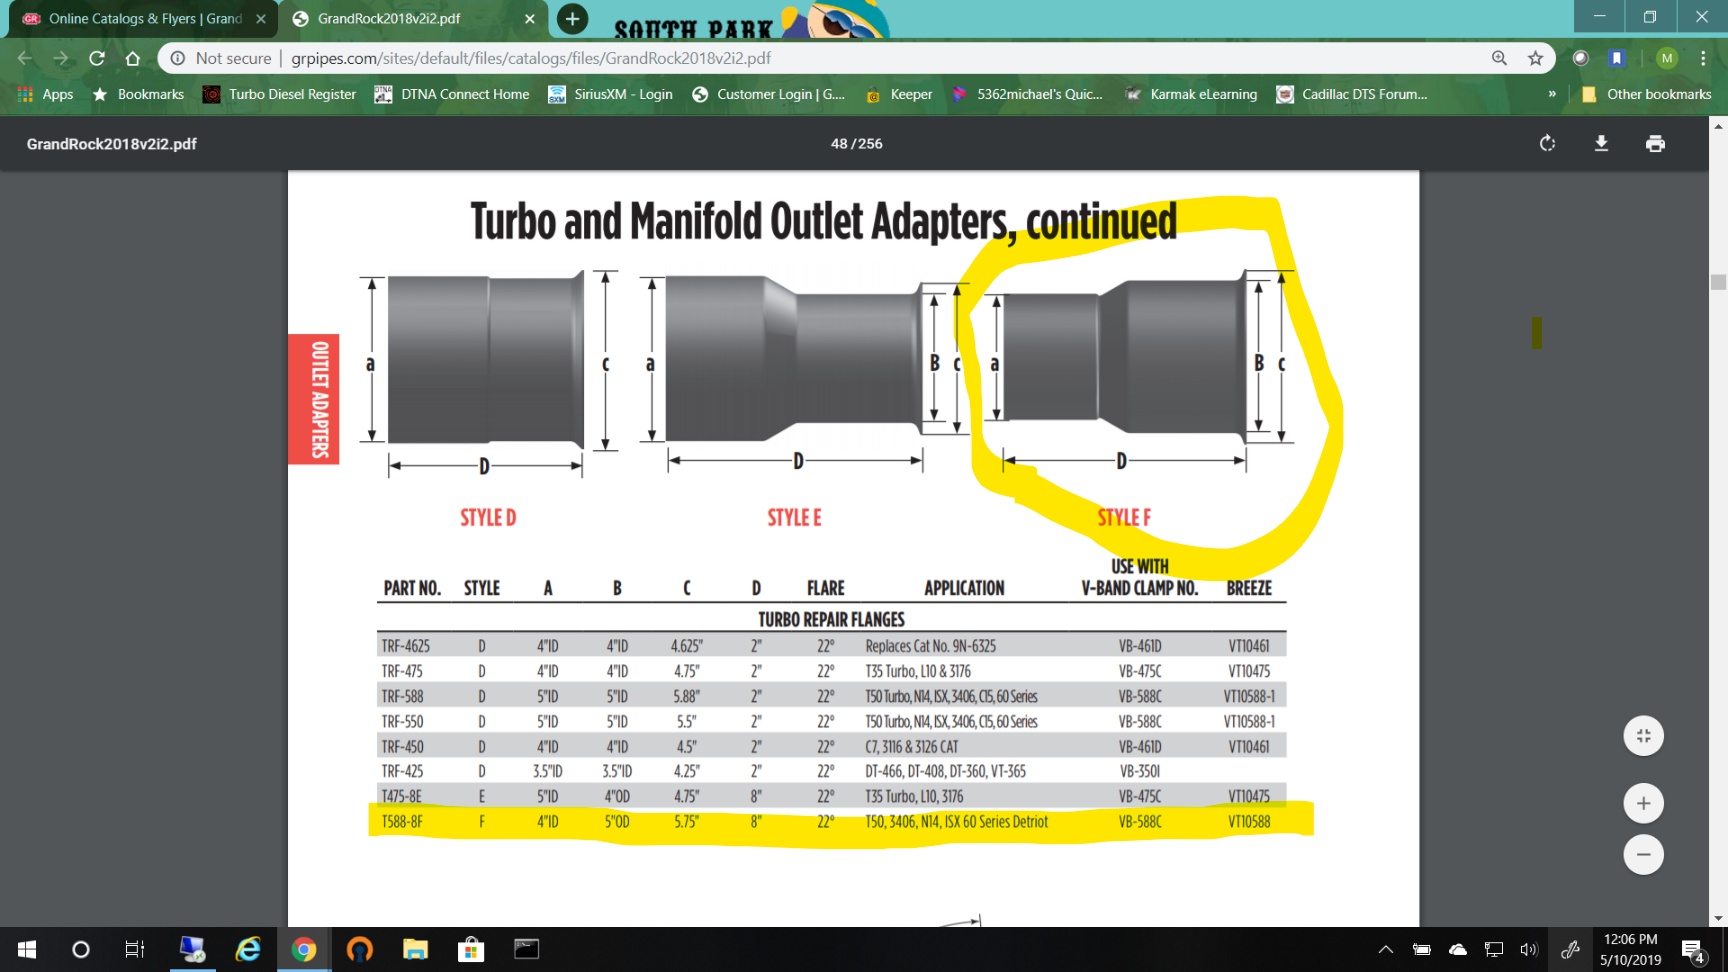Click clamp number VB-588C in T588-8F row
Image resolution: width=1728 pixels, height=972 pixels.
pyautogui.click(x=1140, y=822)
